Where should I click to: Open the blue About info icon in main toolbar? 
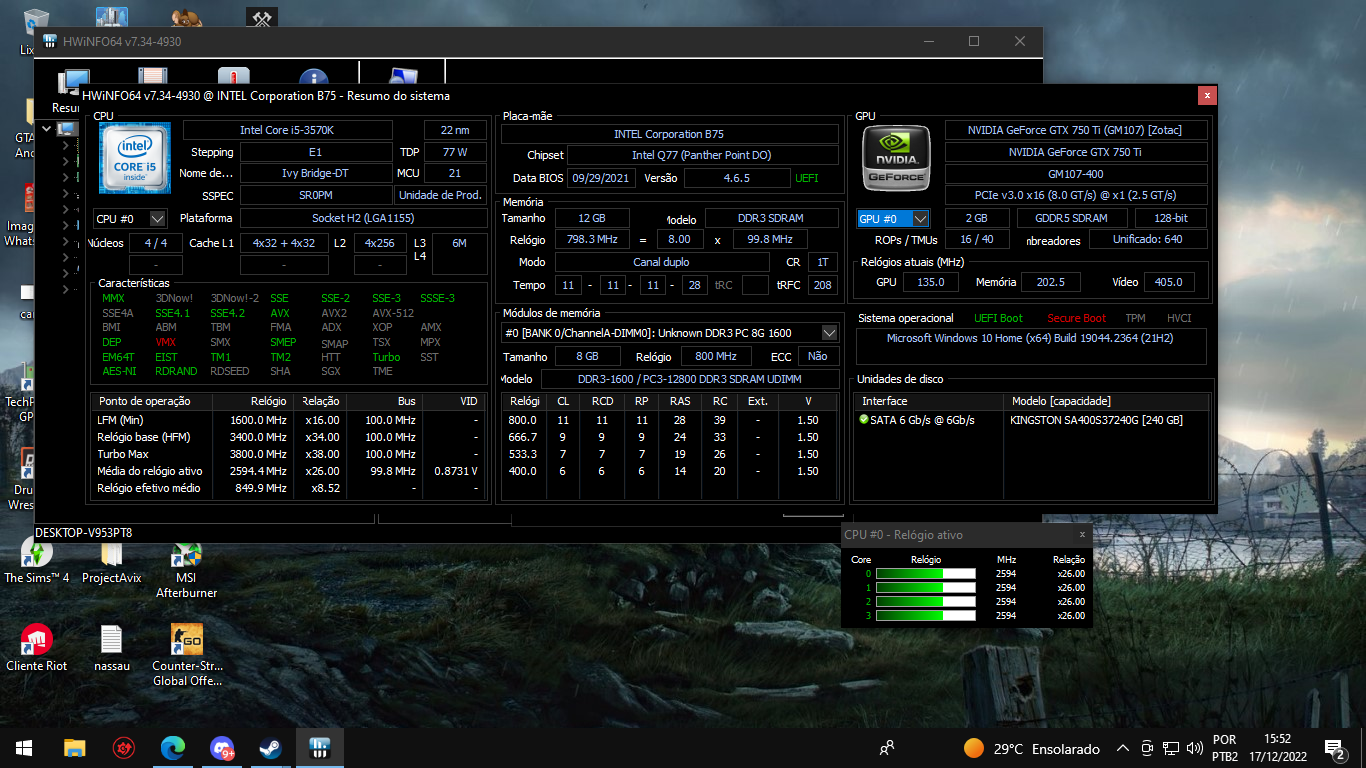(x=313, y=78)
